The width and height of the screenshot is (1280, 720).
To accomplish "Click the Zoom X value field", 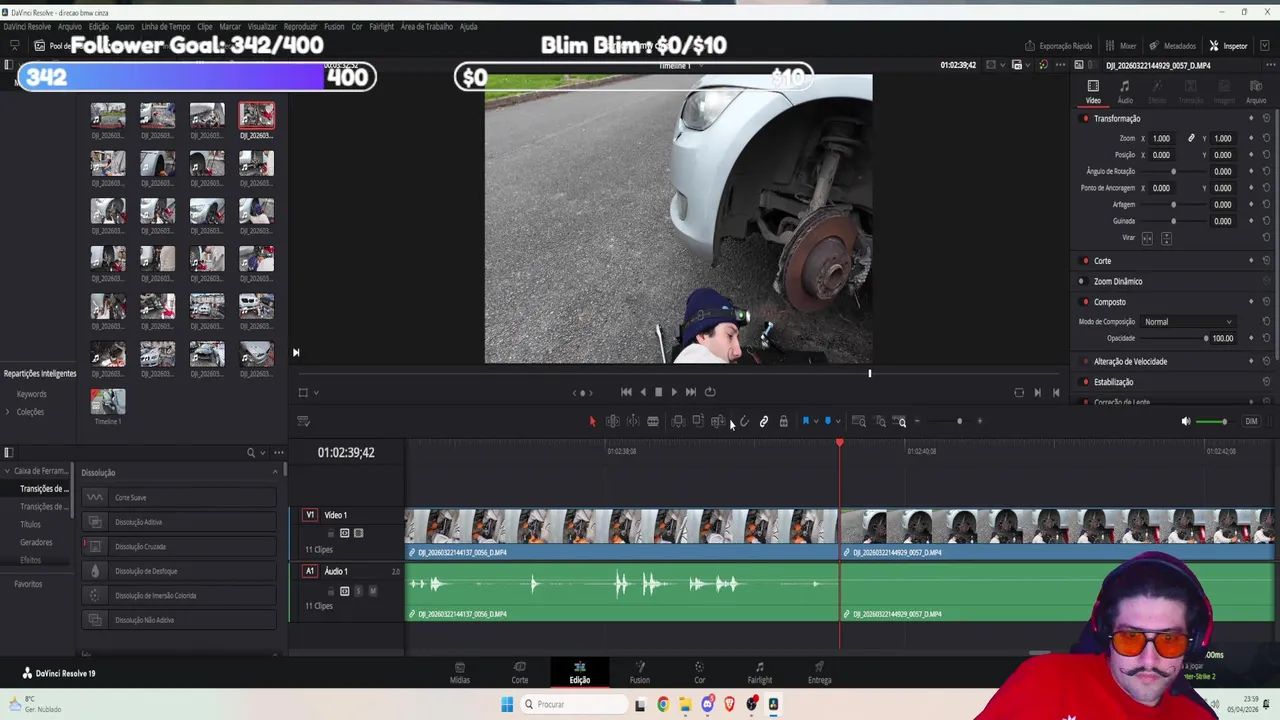I will (1161, 139).
